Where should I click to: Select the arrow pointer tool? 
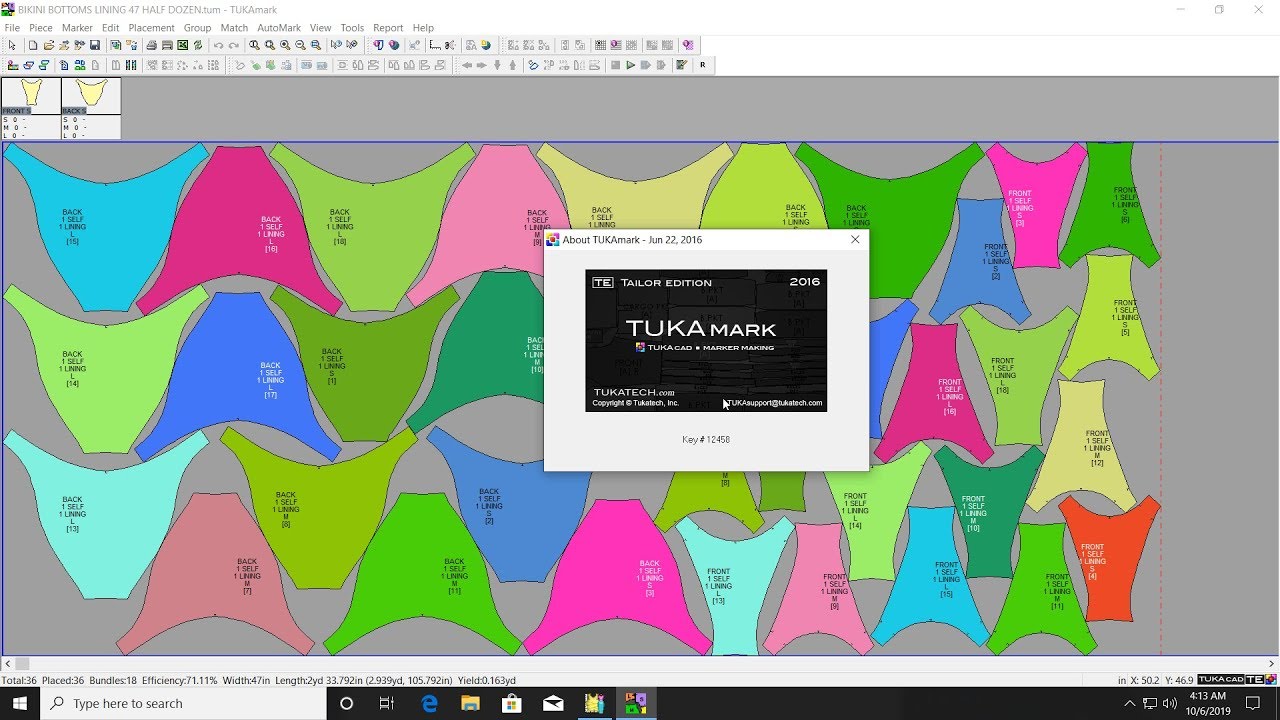(x=12, y=45)
